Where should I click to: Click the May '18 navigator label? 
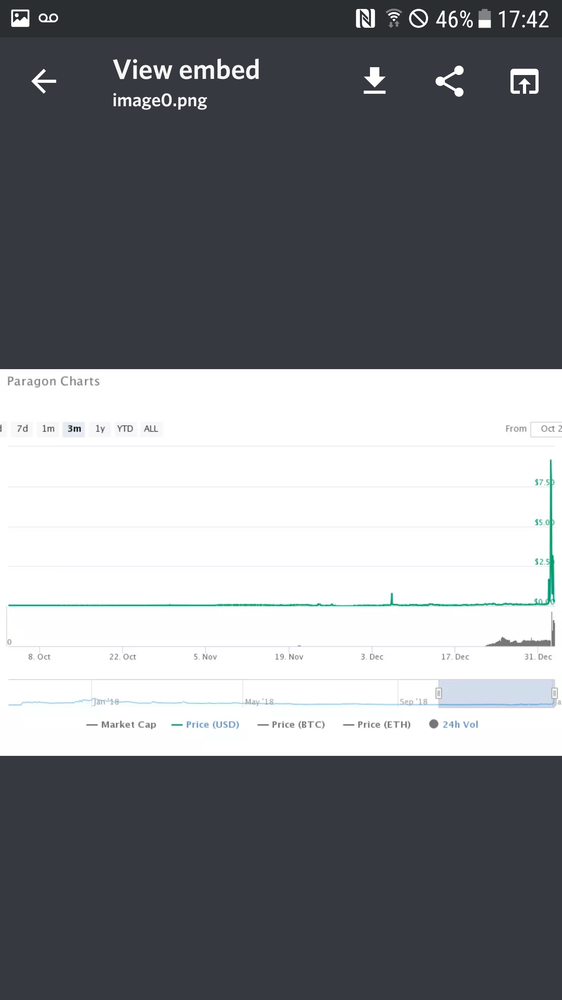260,702
